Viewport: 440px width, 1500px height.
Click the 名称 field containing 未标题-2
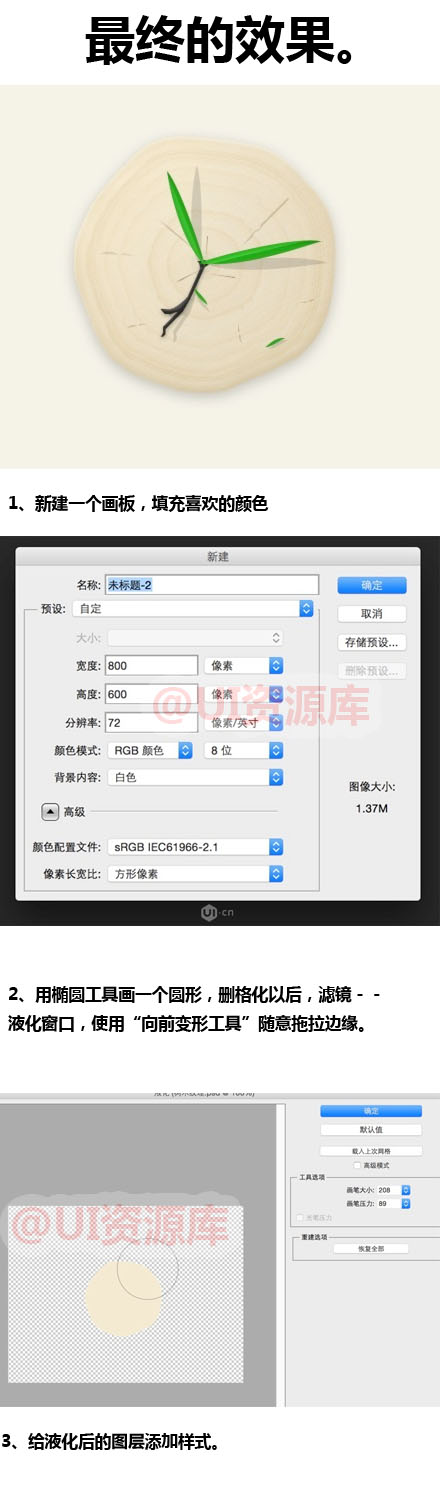[212, 585]
